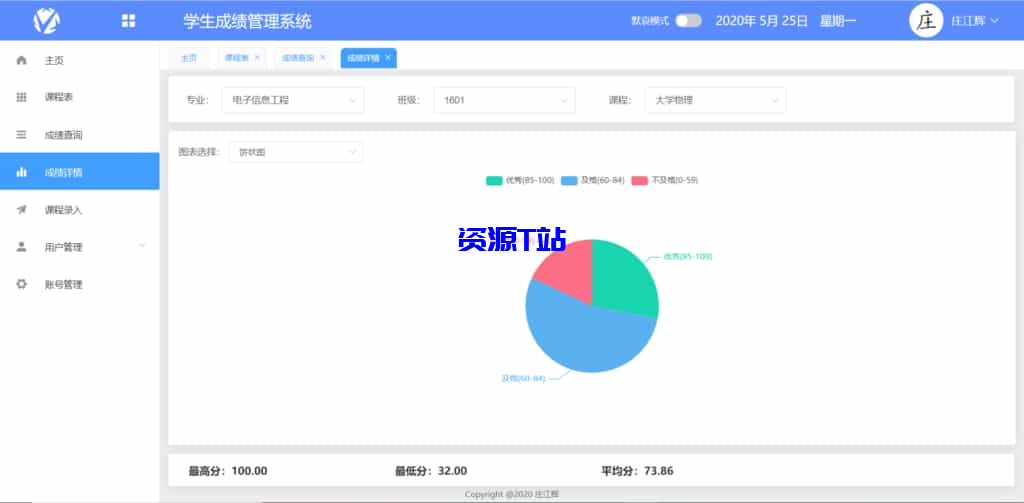Toggle 及格(60-84) legend series visibility
Image resolution: width=1024 pixels, height=503 pixels.
(593, 180)
